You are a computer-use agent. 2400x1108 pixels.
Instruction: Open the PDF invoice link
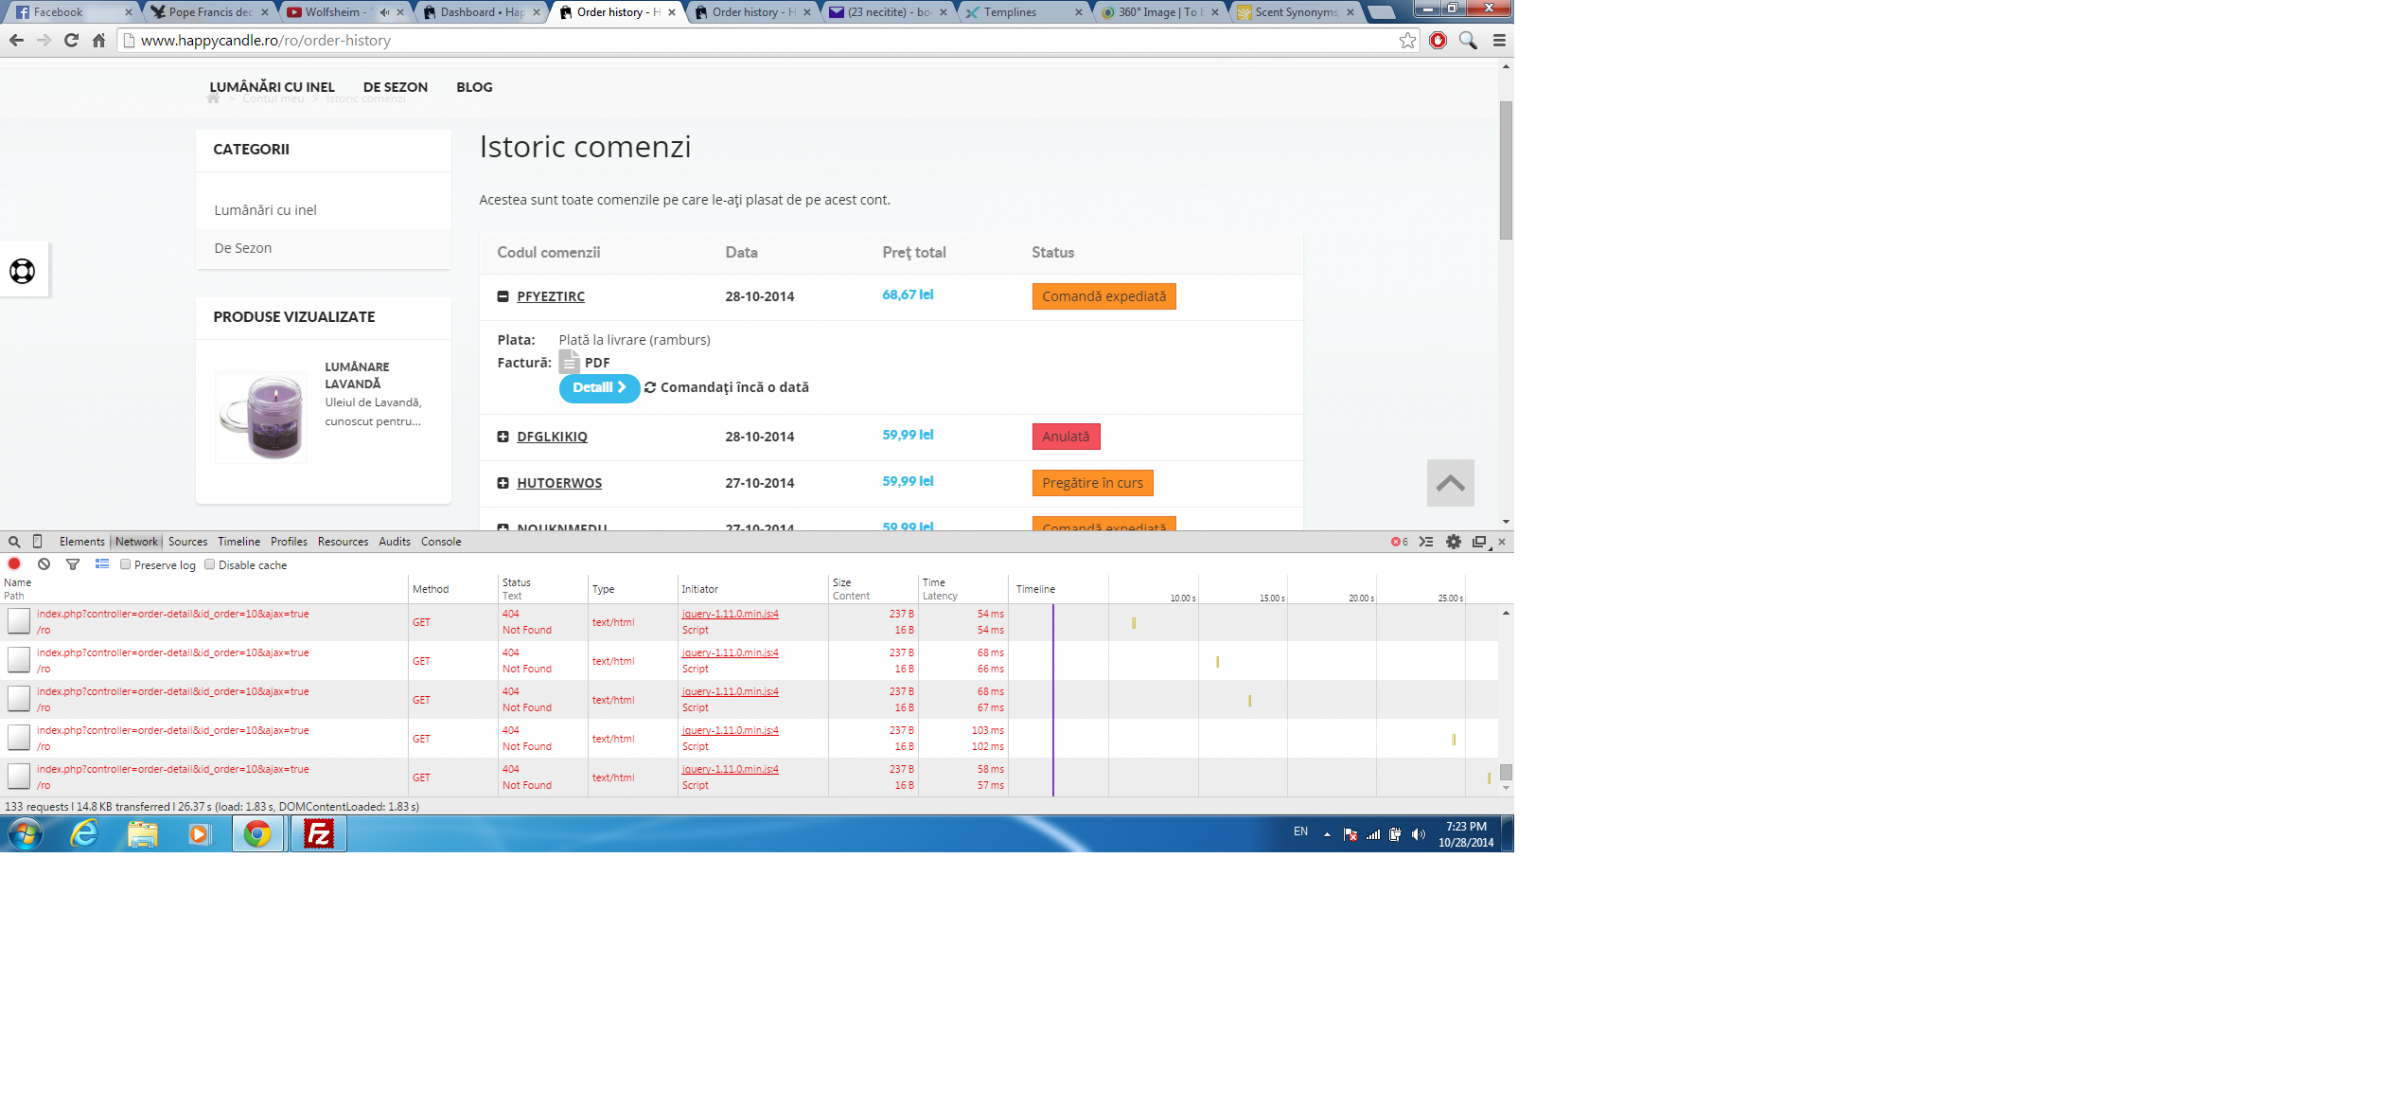596,362
